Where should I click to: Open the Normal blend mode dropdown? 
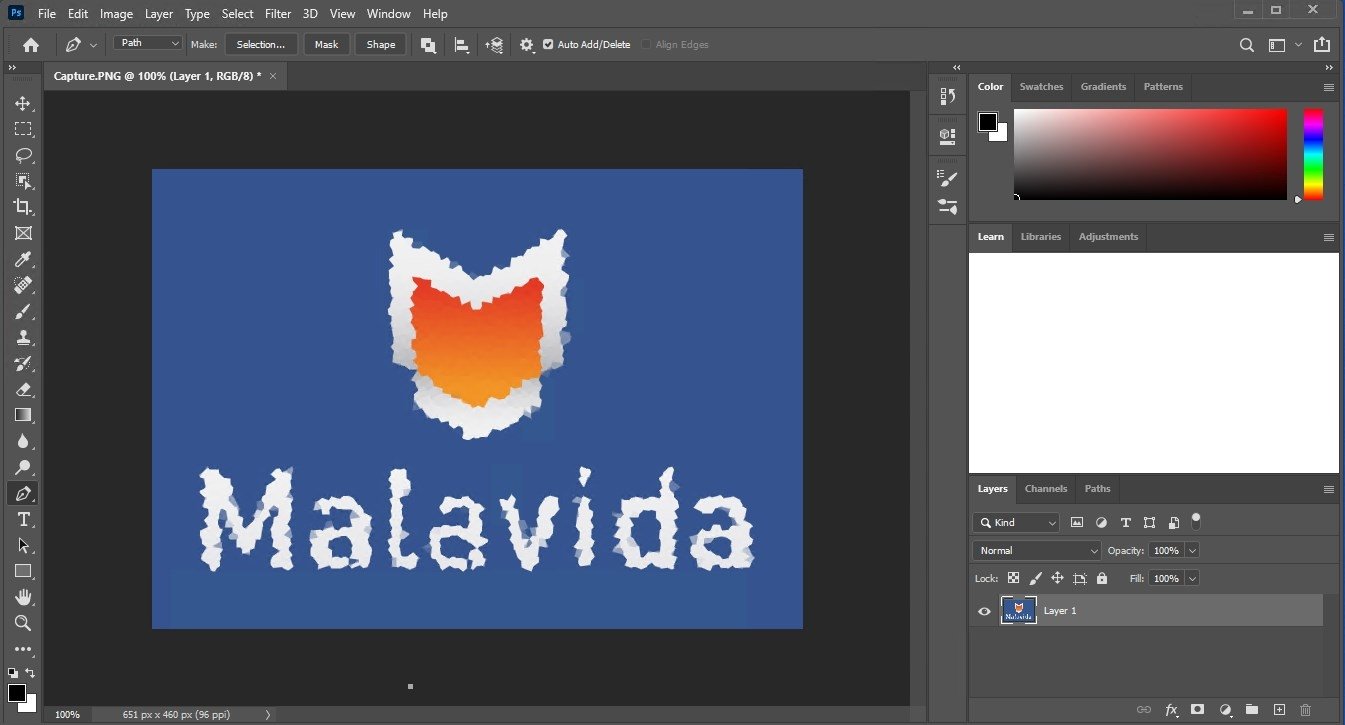pyautogui.click(x=1037, y=550)
